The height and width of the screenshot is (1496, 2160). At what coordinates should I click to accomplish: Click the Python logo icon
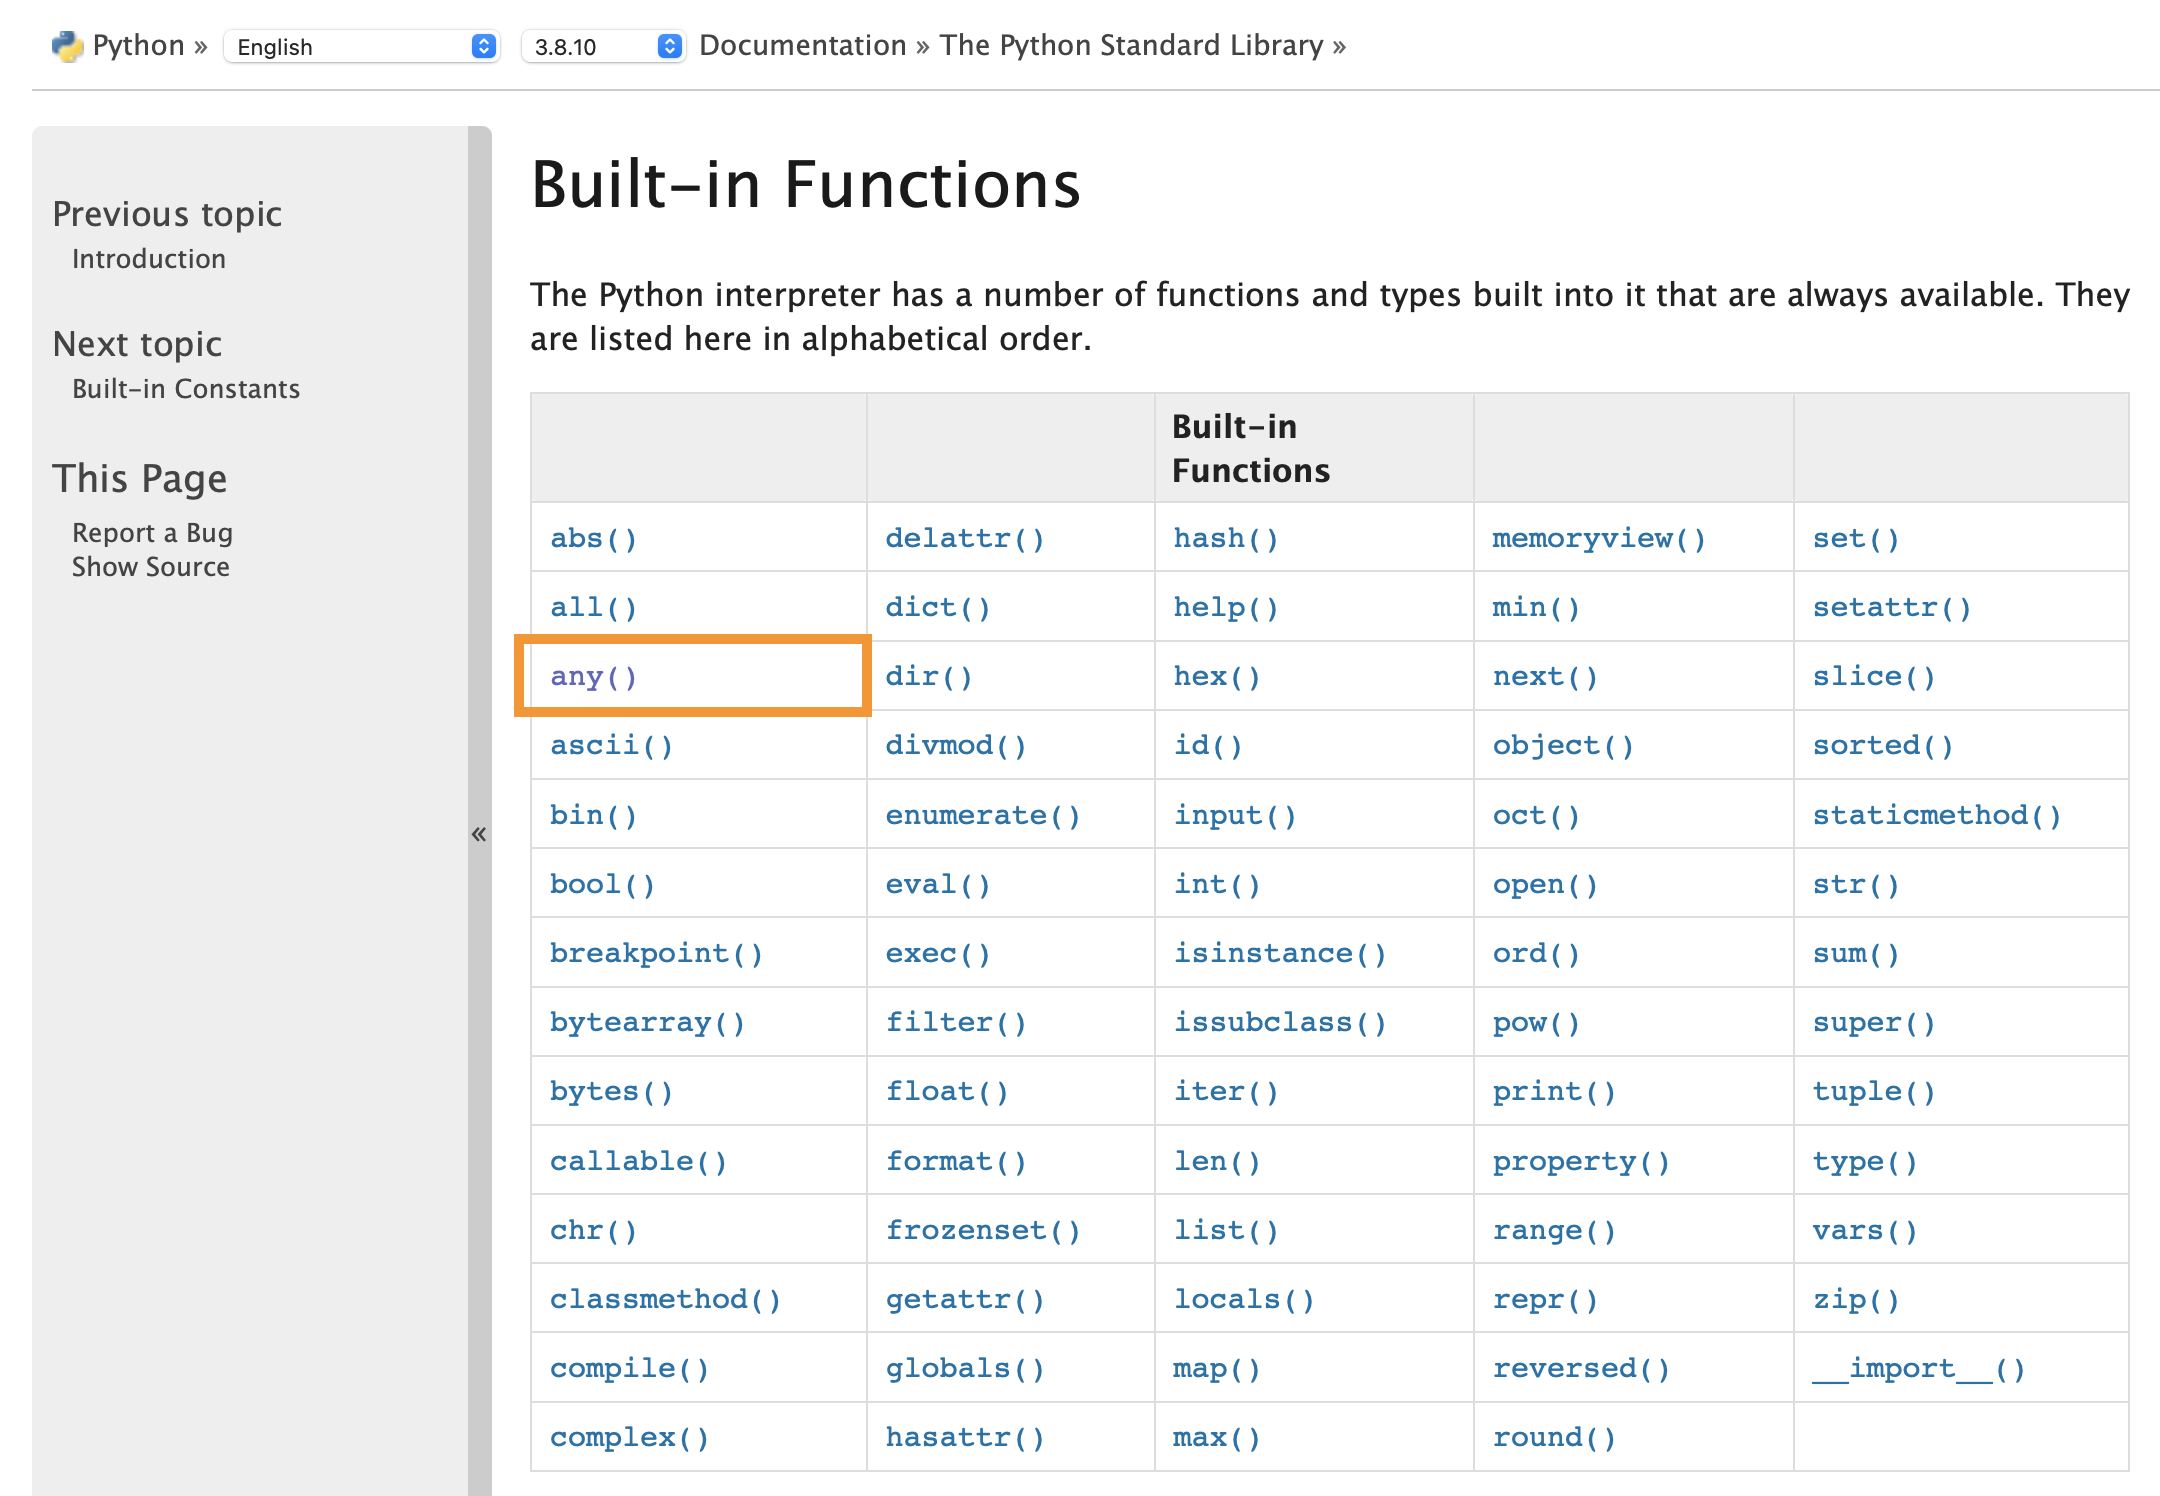click(x=68, y=46)
